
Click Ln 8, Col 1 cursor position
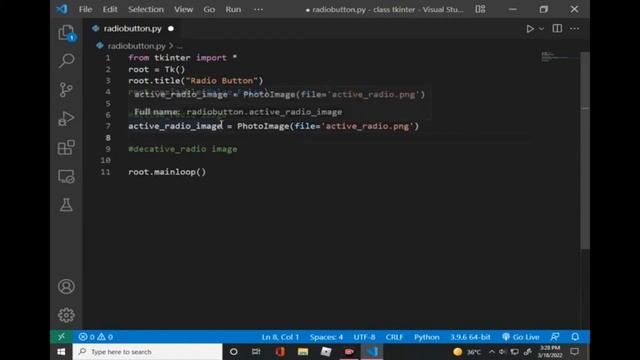(x=280, y=337)
